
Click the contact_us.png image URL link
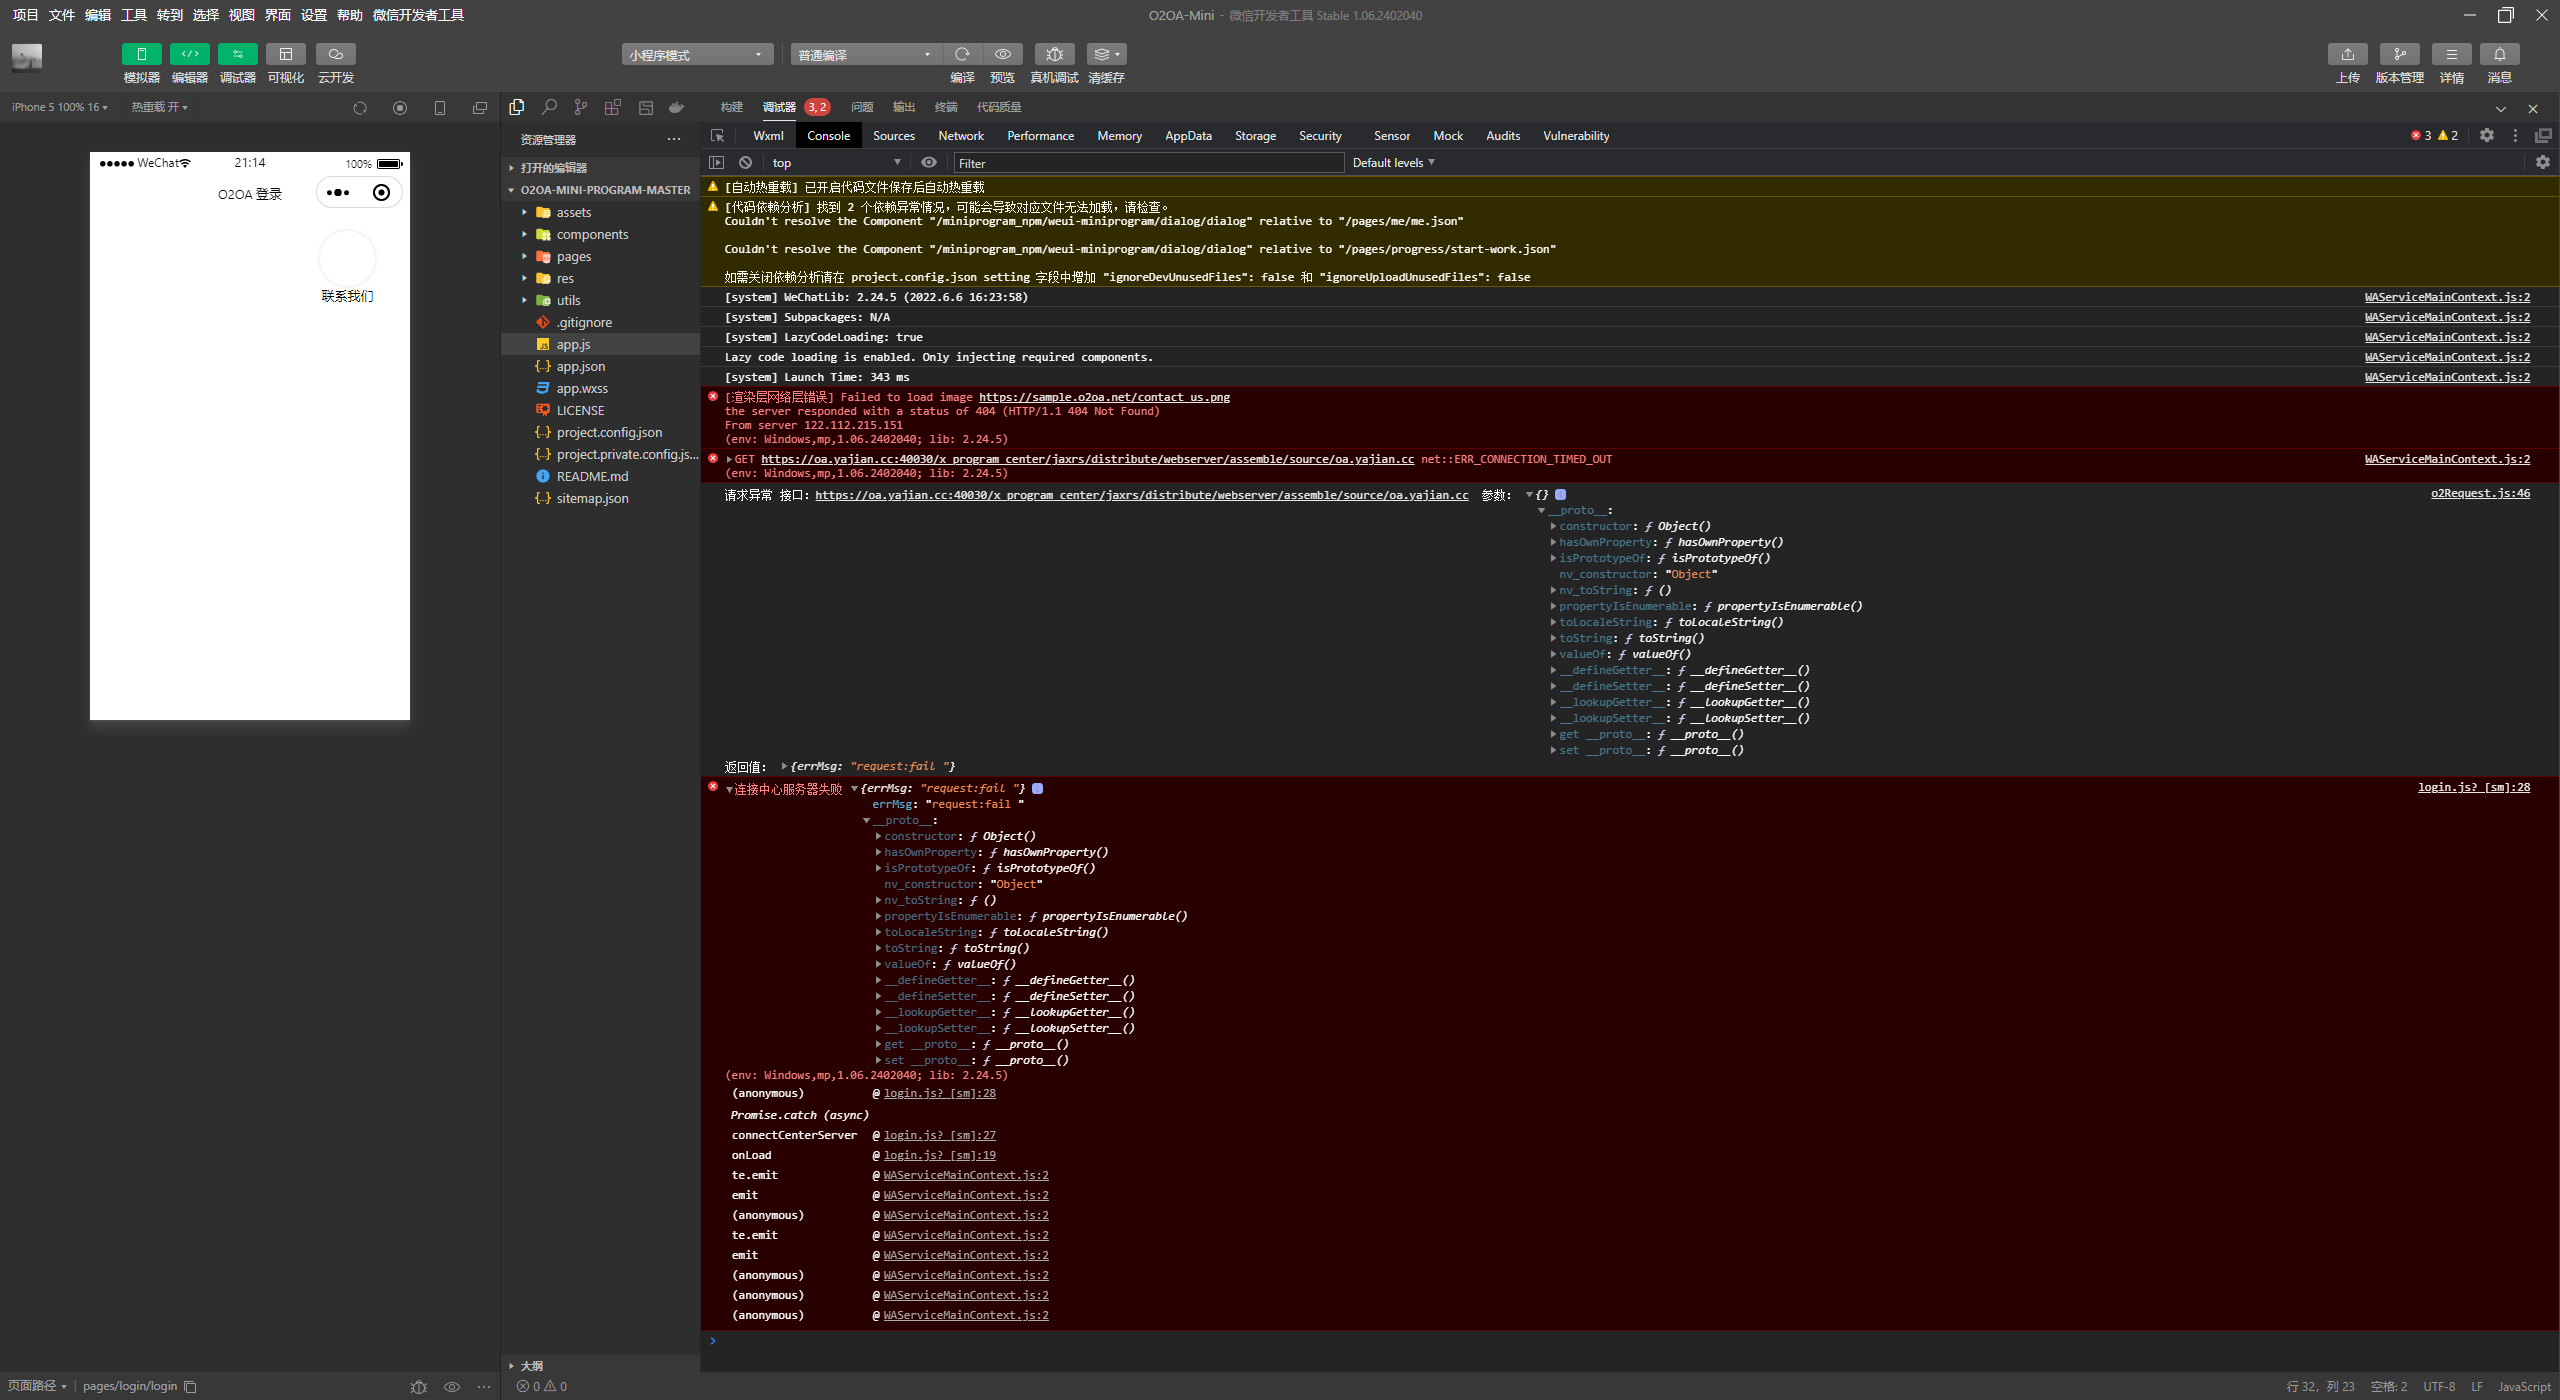tap(1104, 397)
